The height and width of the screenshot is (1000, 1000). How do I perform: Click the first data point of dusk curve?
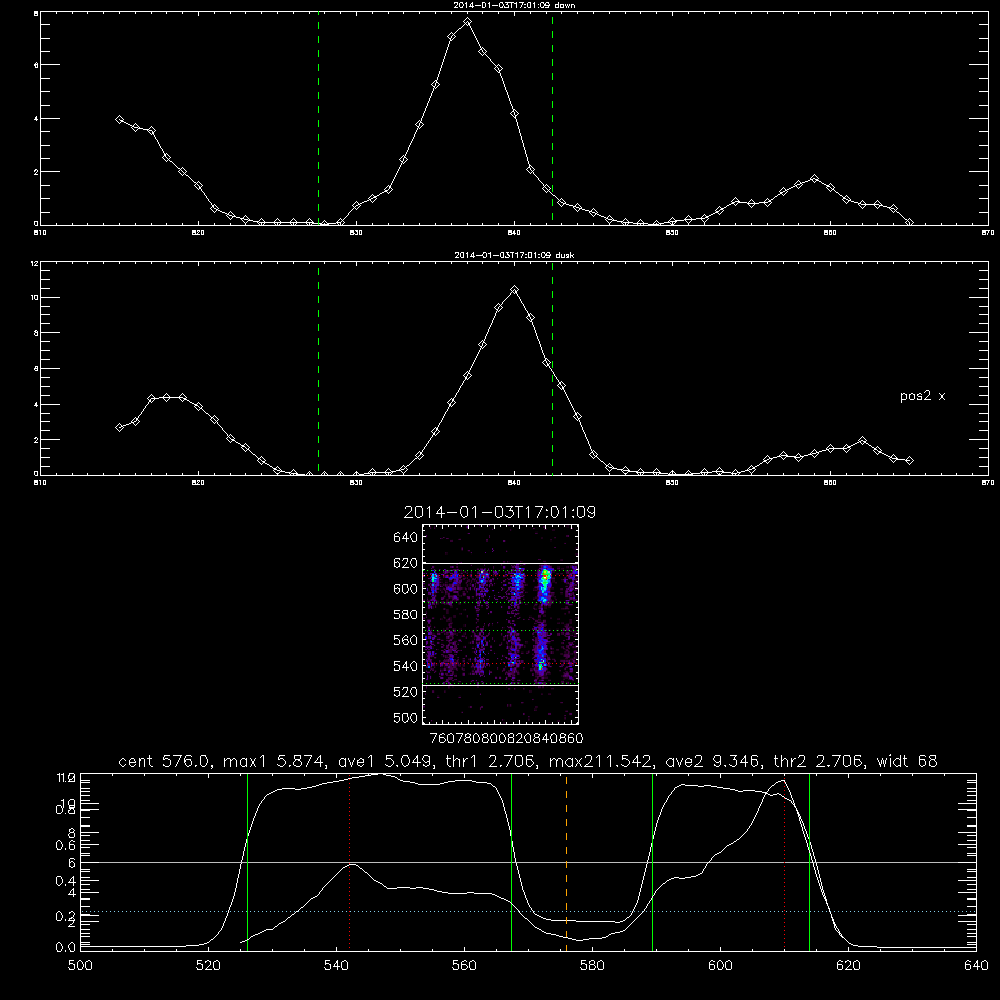tap(119, 427)
